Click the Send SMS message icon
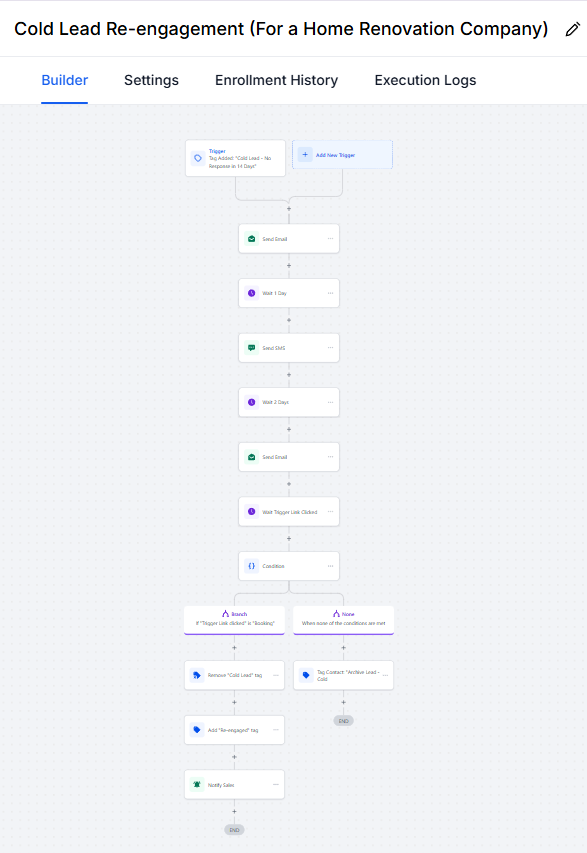This screenshot has height=853, width=587. [251, 348]
